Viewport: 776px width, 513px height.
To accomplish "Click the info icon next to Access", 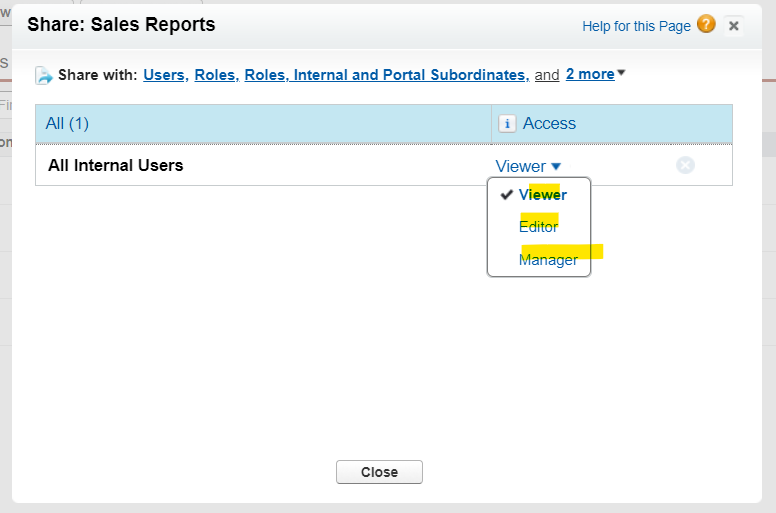I will pos(507,124).
